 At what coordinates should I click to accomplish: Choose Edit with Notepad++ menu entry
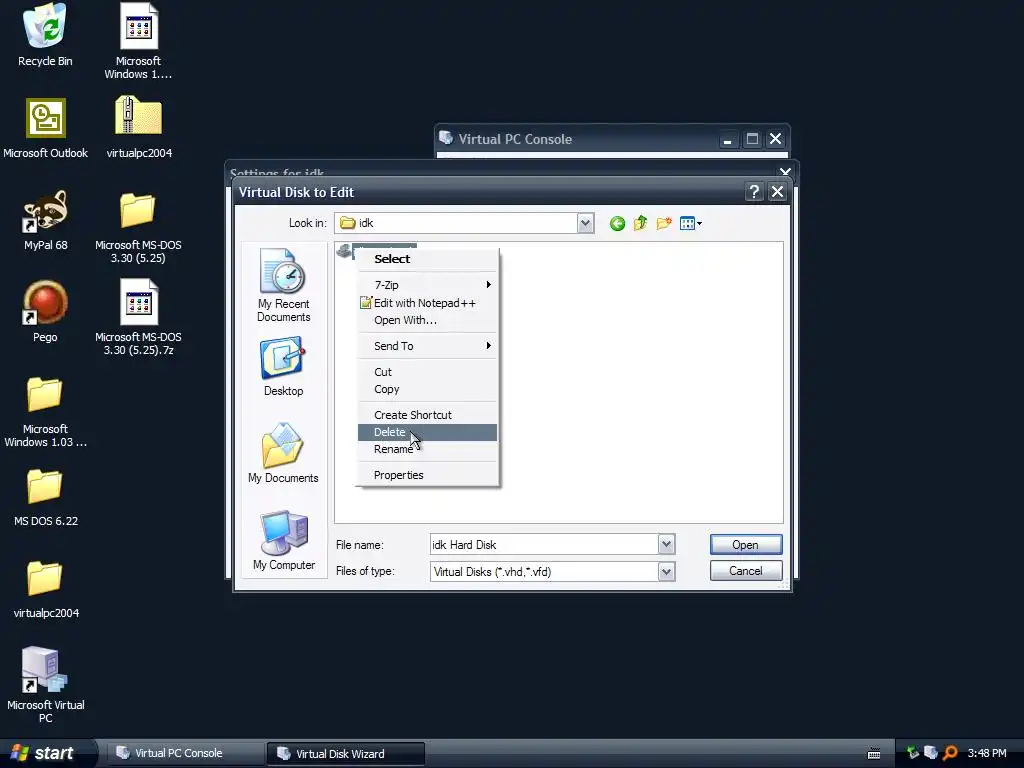point(427,303)
